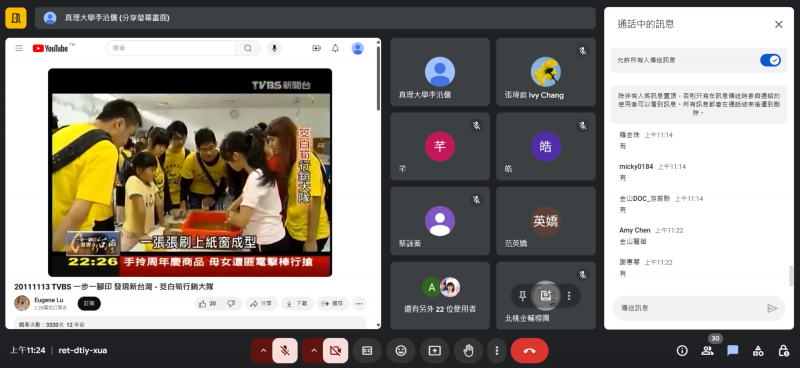Select the 蔡詠素 participant tile
This screenshot has height=368, width=800.
point(440,221)
